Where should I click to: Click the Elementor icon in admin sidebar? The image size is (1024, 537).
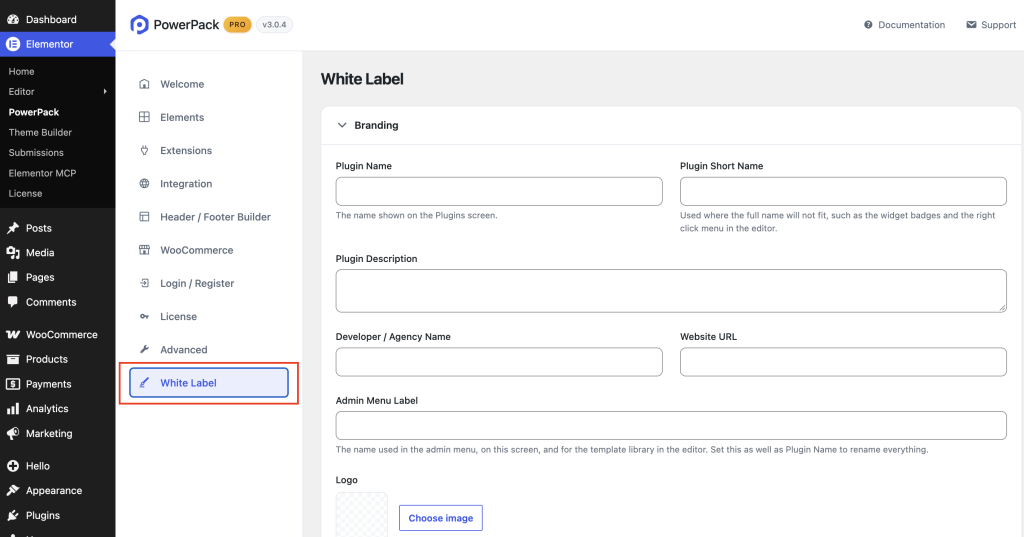[x=12, y=44]
